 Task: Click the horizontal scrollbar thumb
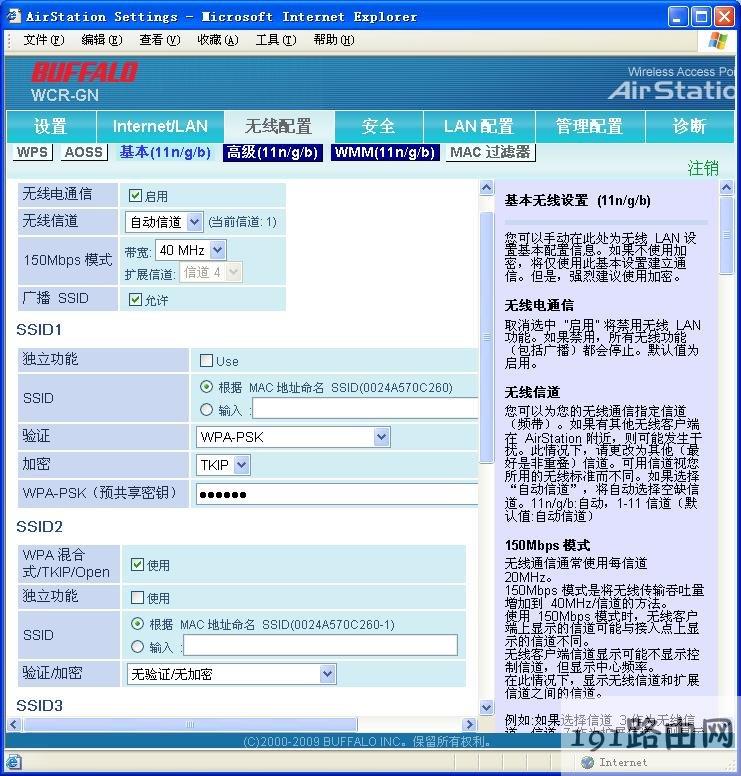pos(190,725)
